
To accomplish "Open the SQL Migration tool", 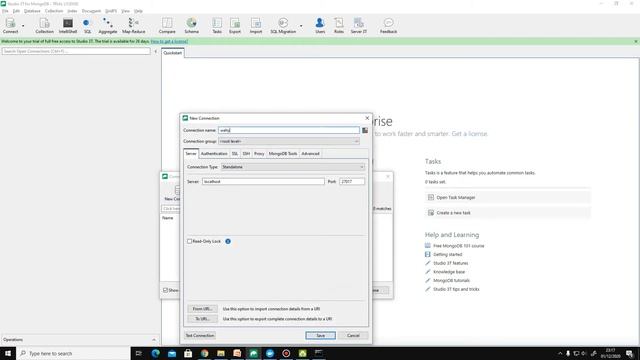I will click(283, 25).
